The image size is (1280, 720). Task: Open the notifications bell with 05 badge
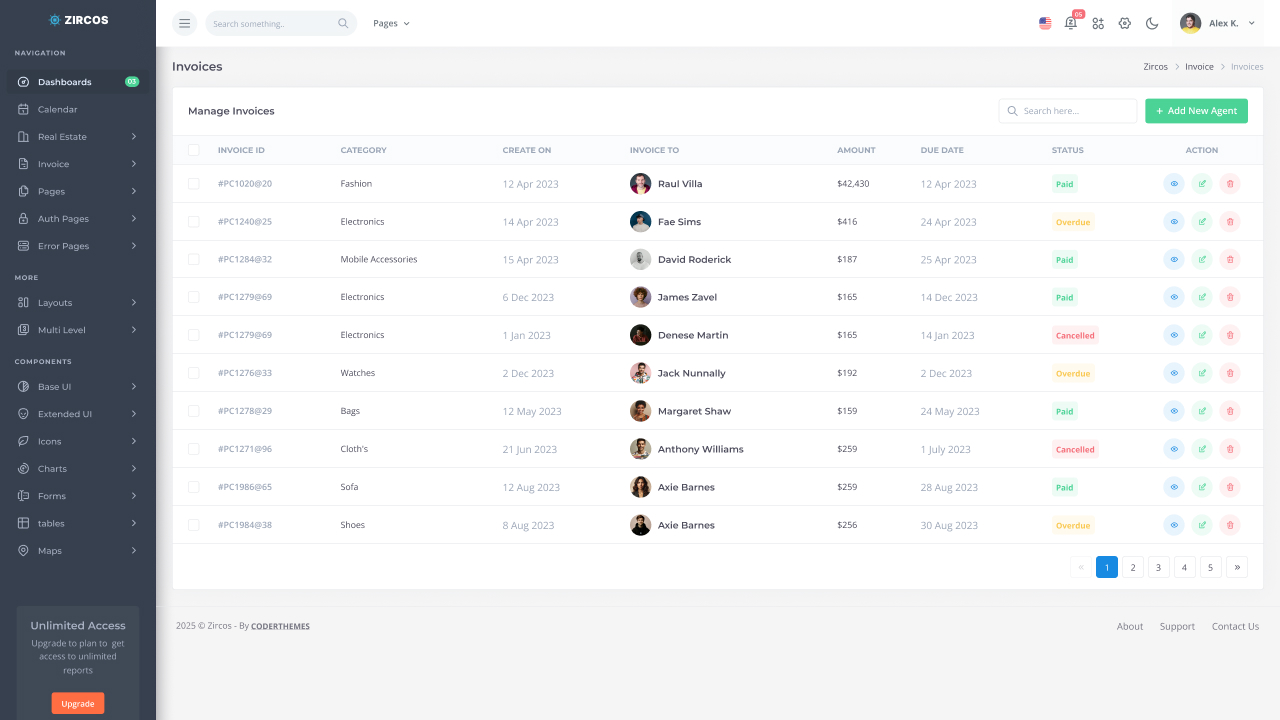pos(1070,23)
